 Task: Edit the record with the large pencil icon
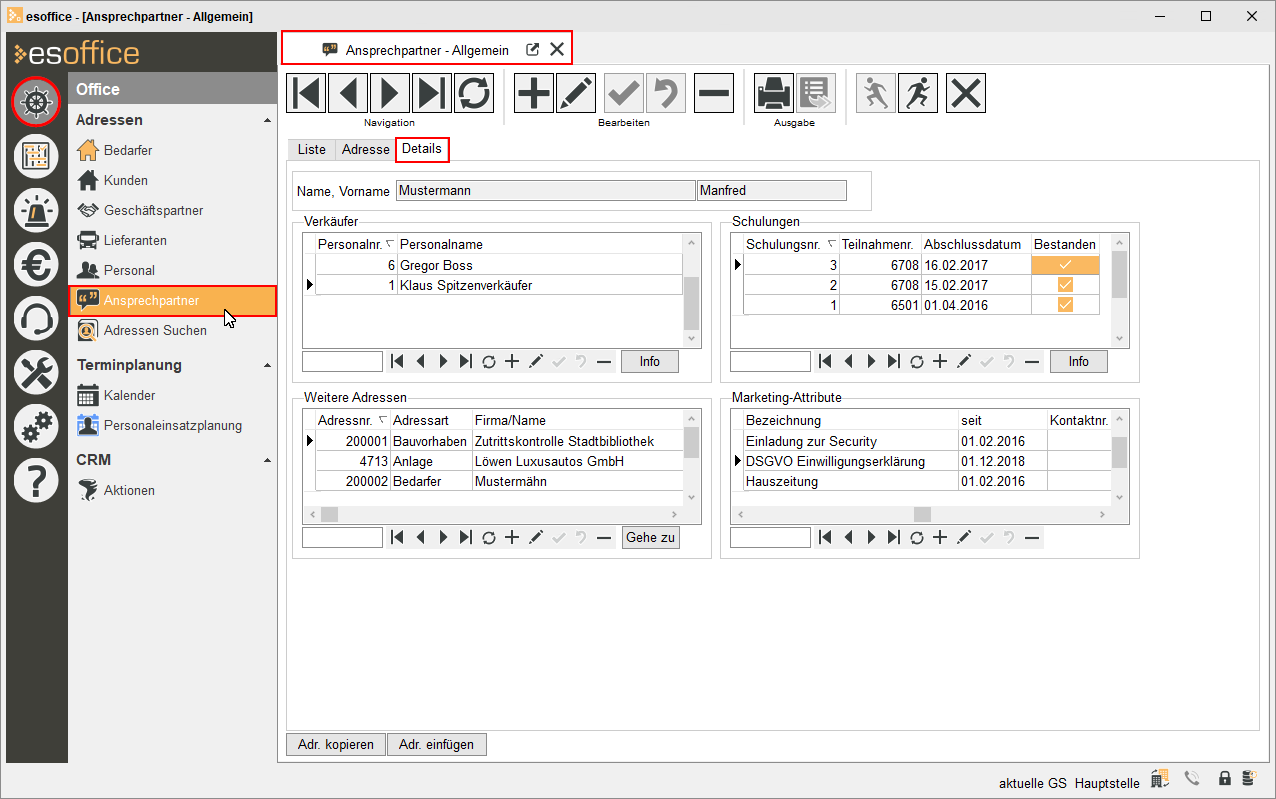point(576,93)
